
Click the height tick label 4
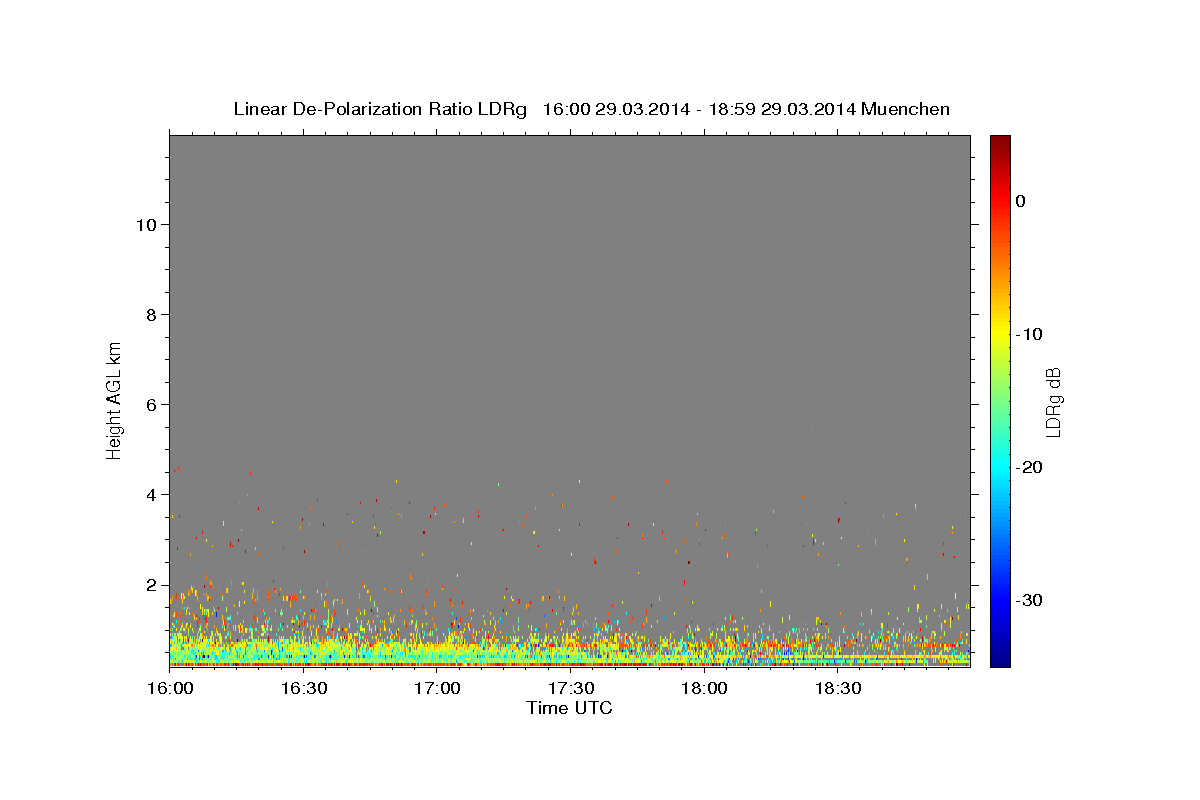pyautogui.click(x=152, y=494)
